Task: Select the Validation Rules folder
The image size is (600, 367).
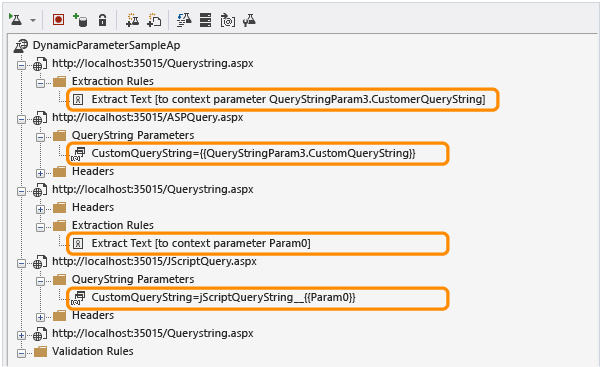Action: click(x=93, y=351)
